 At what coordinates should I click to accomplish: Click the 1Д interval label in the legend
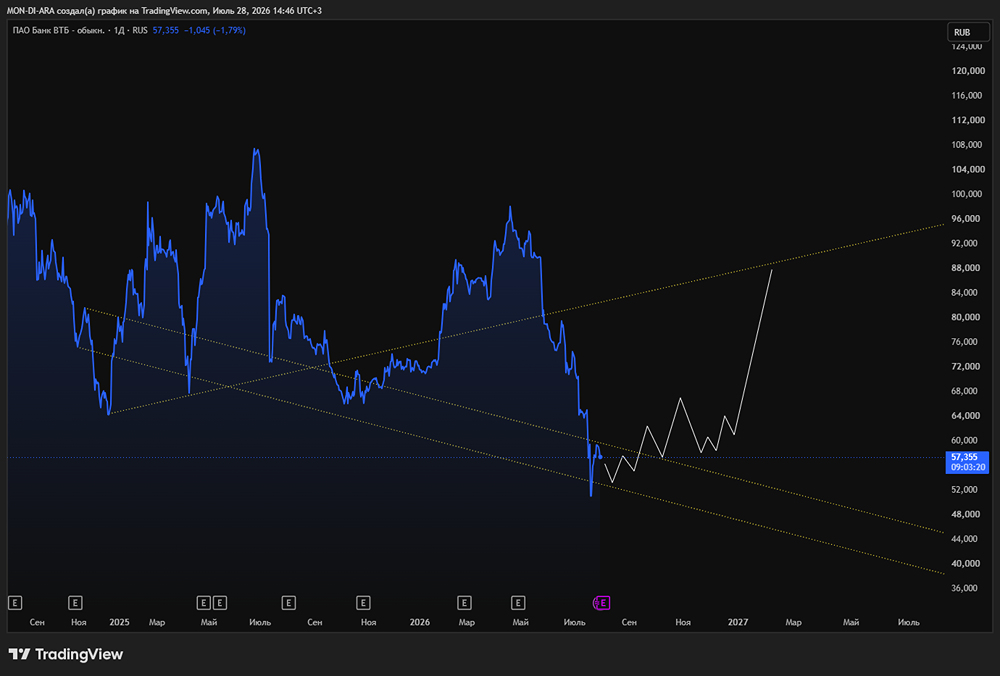119,30
